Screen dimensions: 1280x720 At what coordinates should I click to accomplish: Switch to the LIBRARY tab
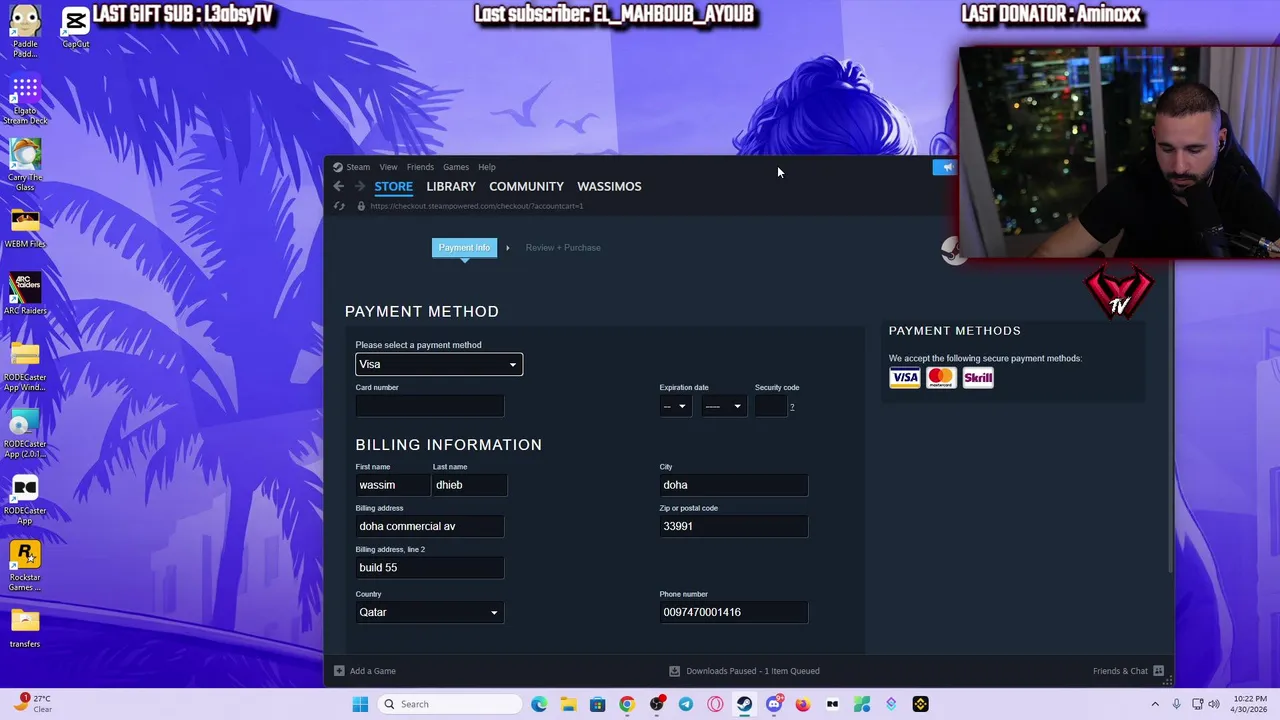point(451,186)
